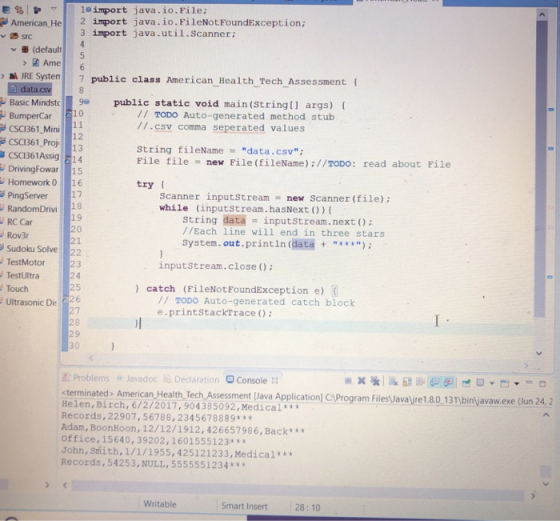Click the editor vertical scrollbar thumb

tap(541, 168)
